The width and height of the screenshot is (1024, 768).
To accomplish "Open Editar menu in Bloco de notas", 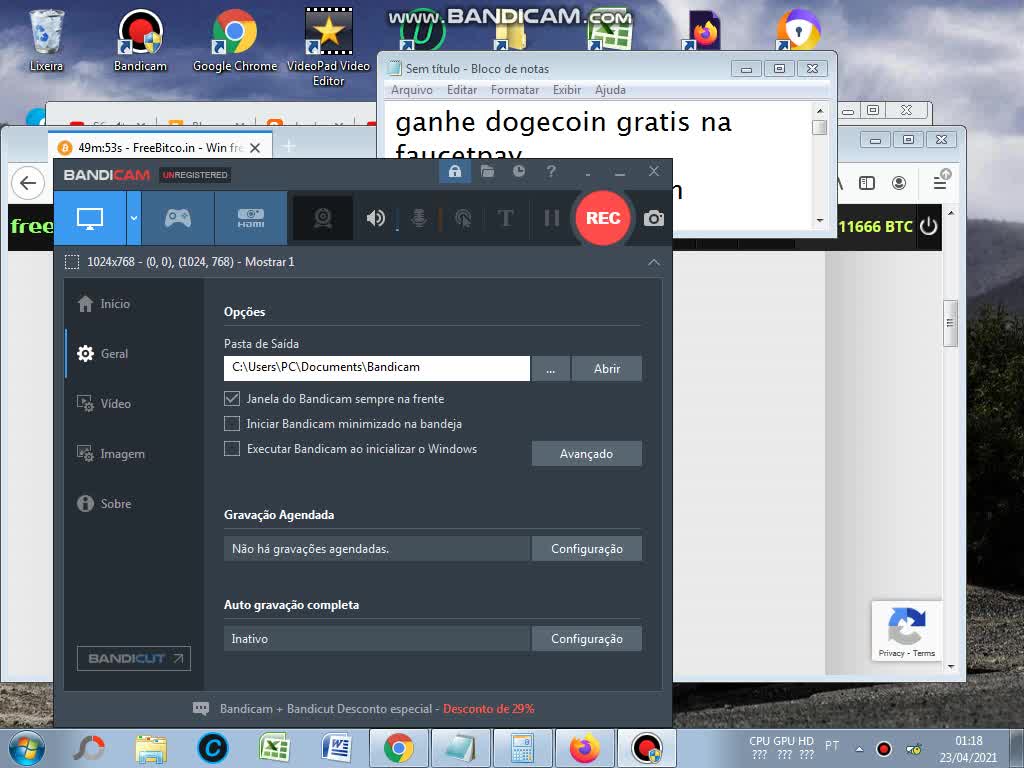I will tap(462, 90).
